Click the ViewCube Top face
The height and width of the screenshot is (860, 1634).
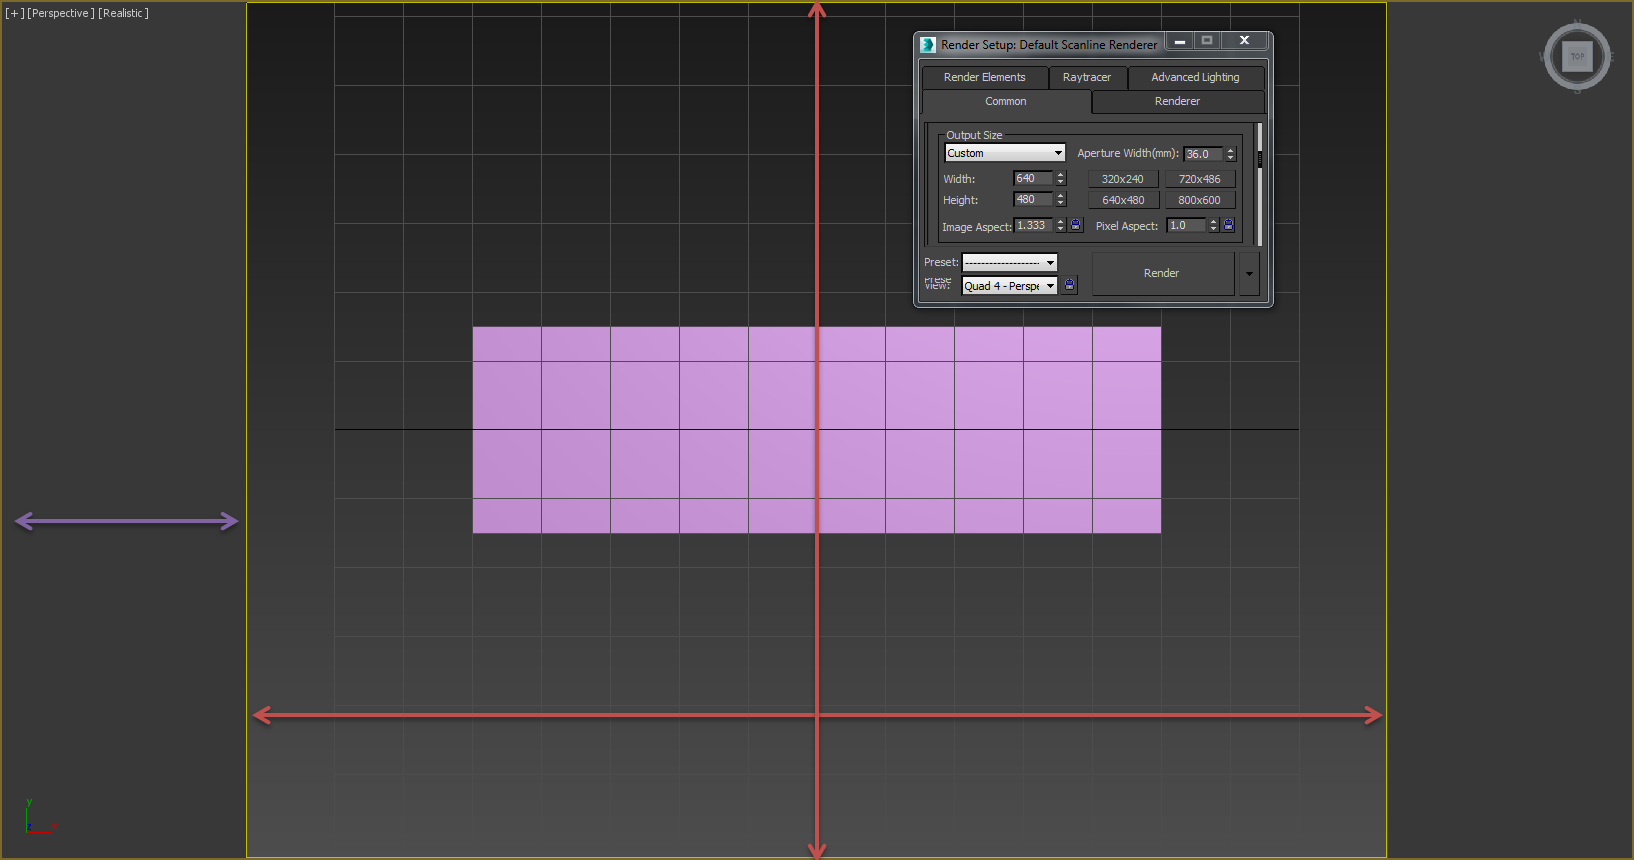[x=1577, y=57]
